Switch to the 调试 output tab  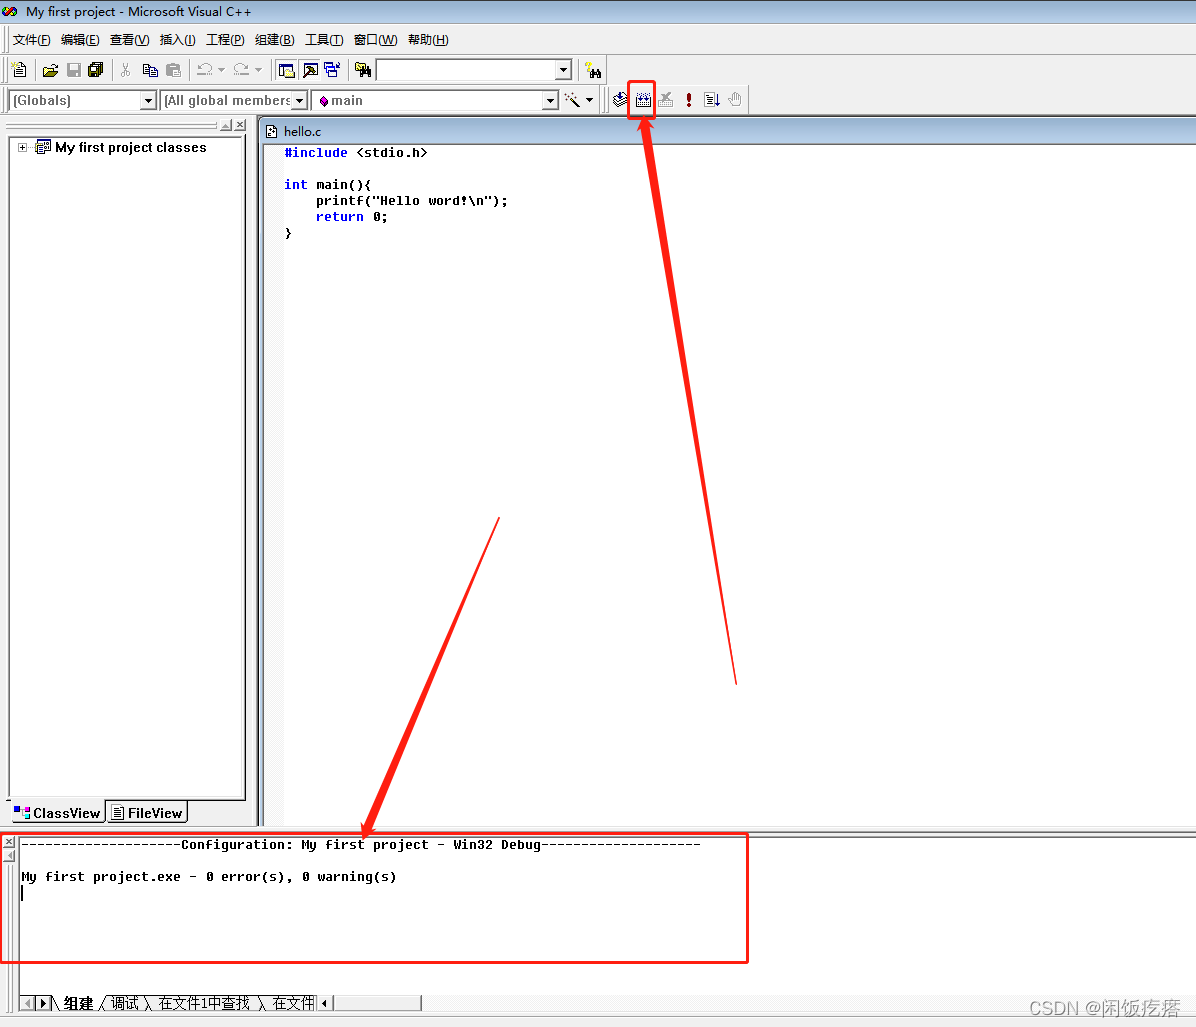click(x=125, y=1003)
